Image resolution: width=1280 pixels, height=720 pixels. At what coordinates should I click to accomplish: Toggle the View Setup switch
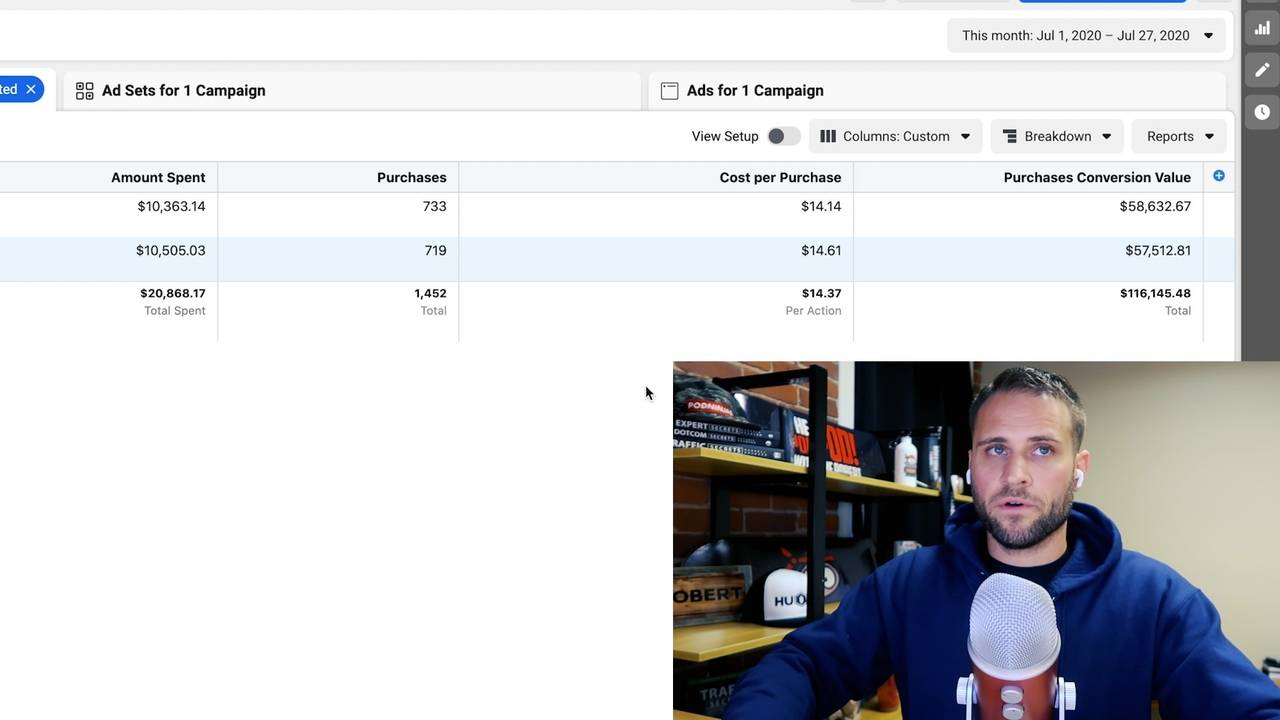tap(784, 136)
